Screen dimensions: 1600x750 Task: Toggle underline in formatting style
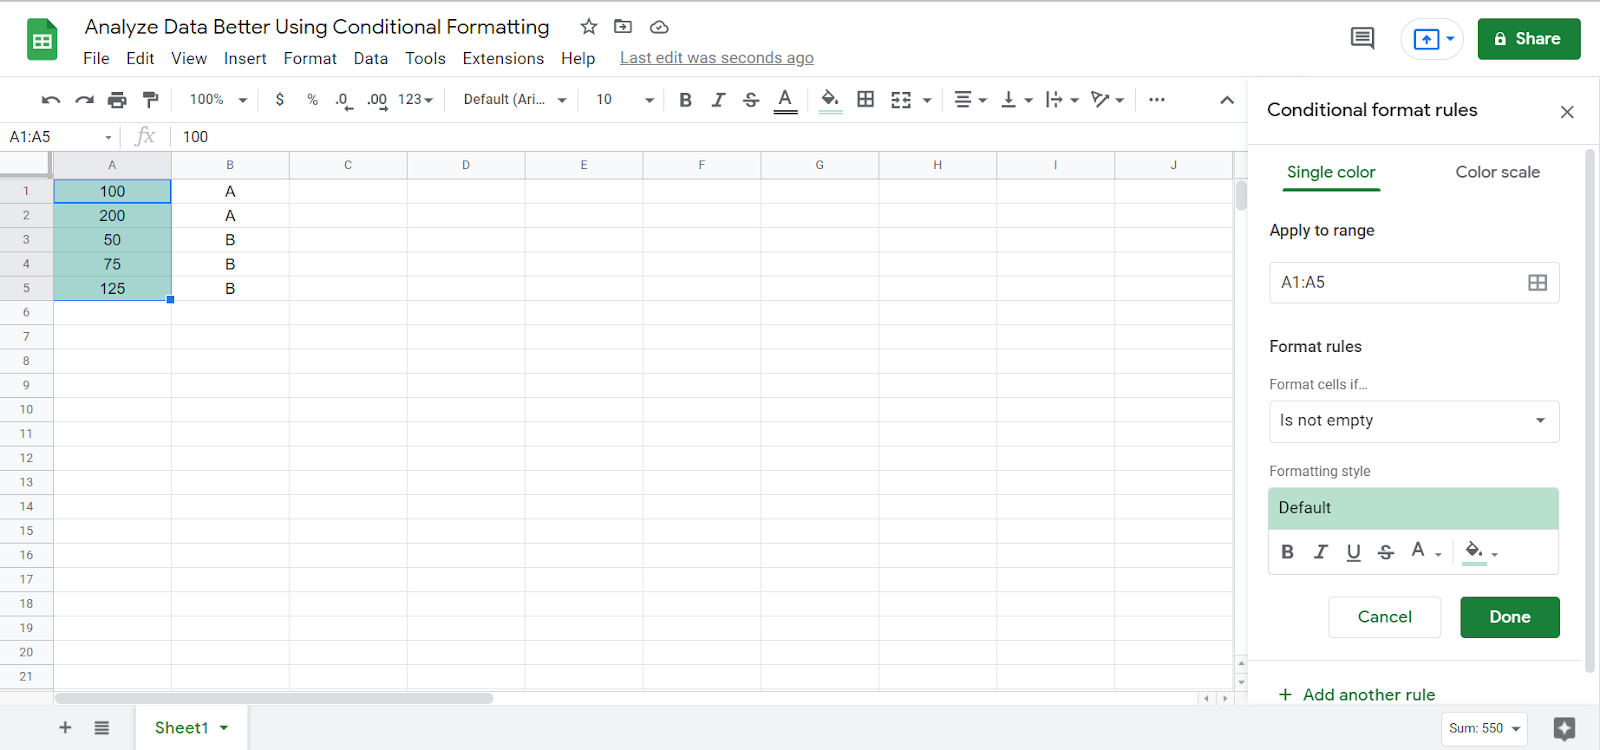point(1353,552)
